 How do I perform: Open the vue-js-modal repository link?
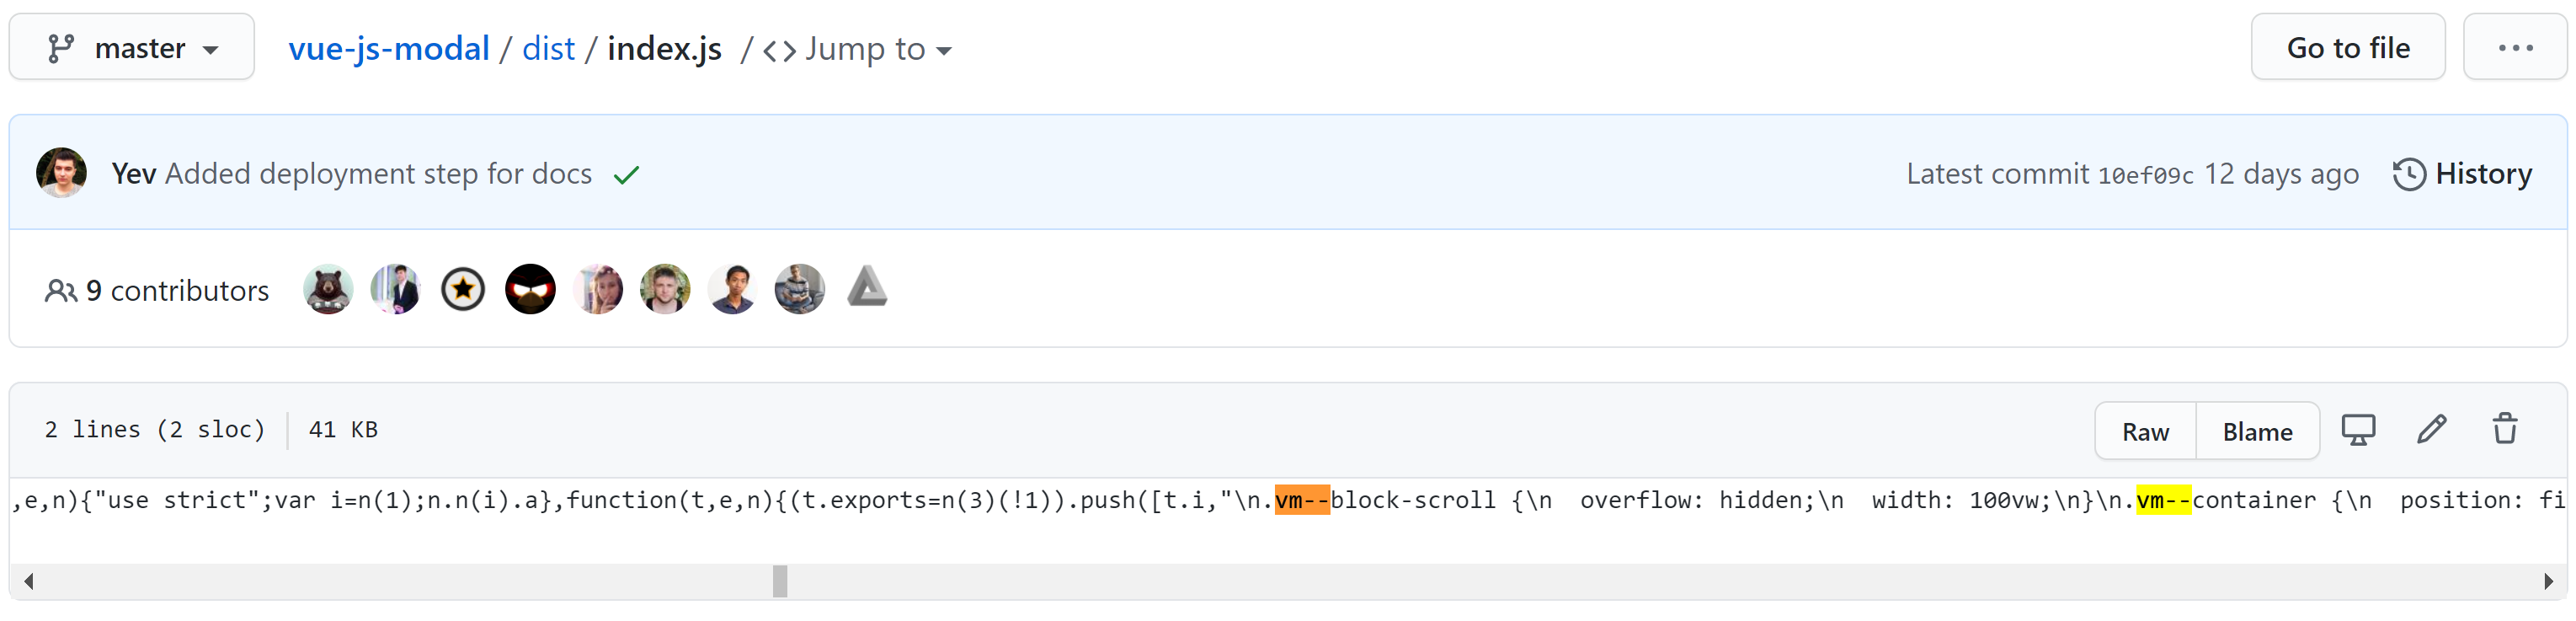pos(389,48)
